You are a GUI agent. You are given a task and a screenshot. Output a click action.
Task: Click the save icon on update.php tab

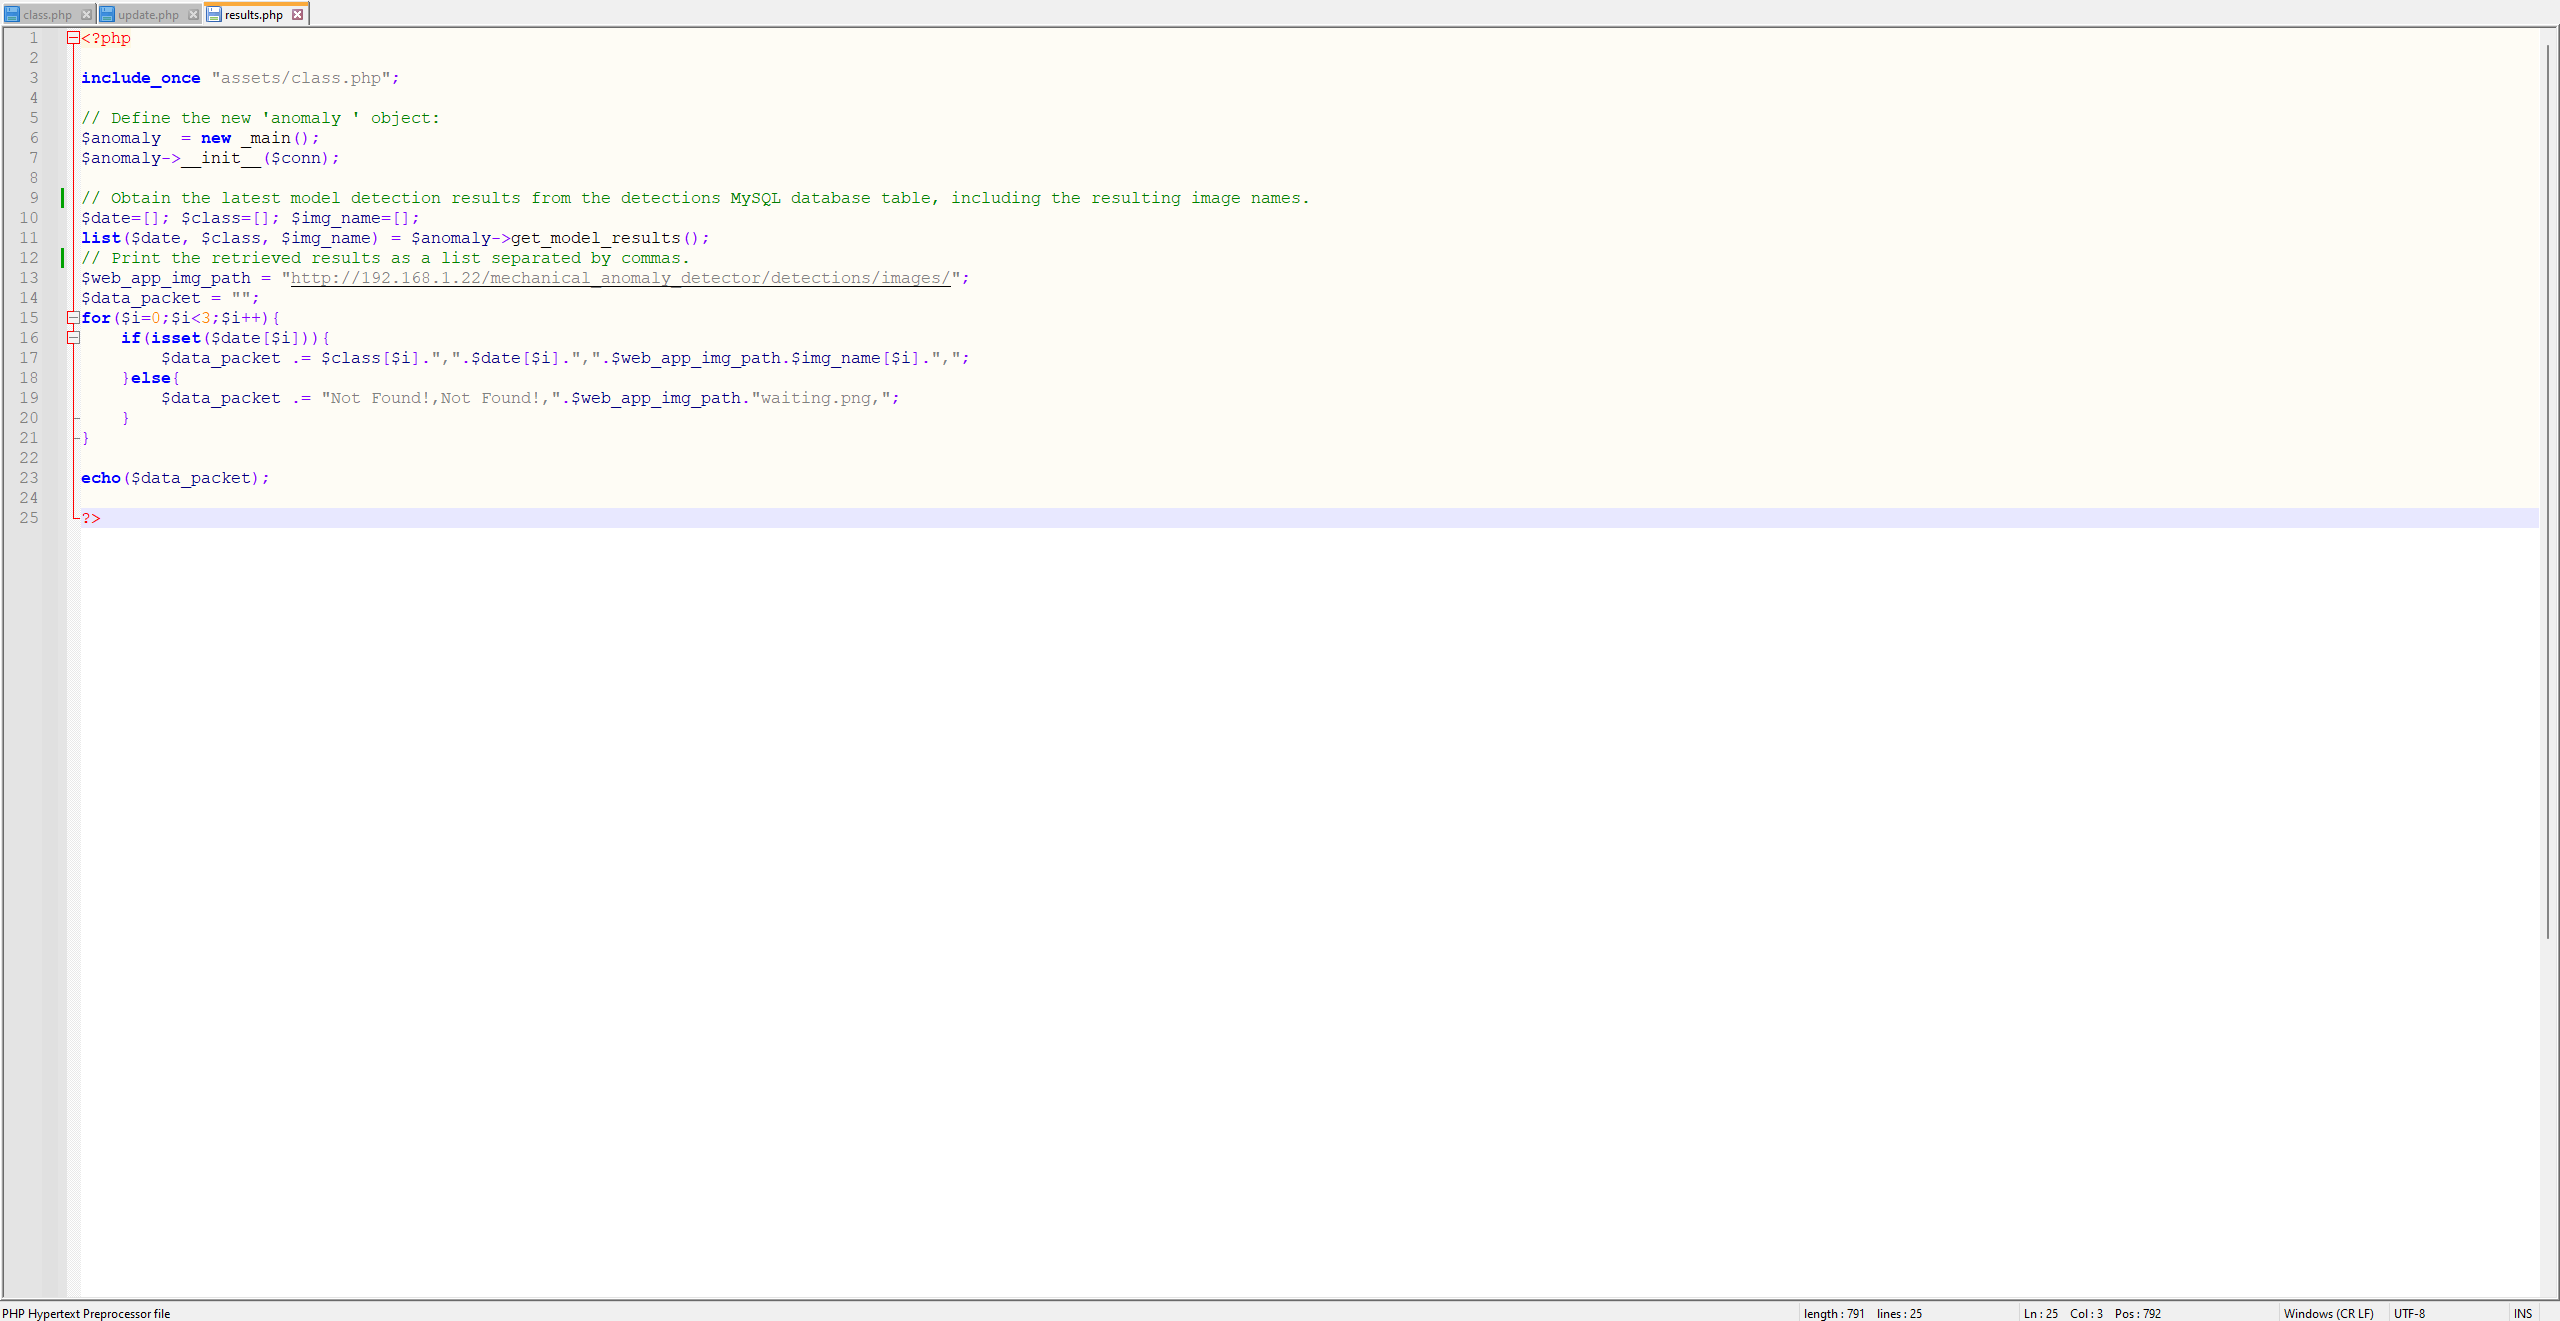tap(107, 15)
